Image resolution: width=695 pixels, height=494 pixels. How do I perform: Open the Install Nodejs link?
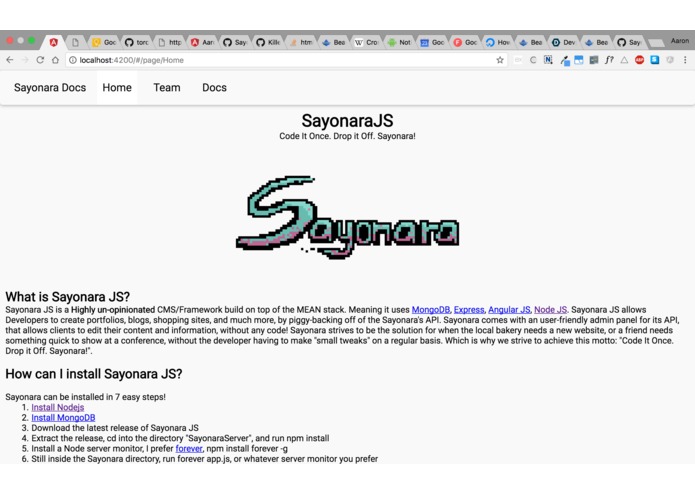[58, 407]
